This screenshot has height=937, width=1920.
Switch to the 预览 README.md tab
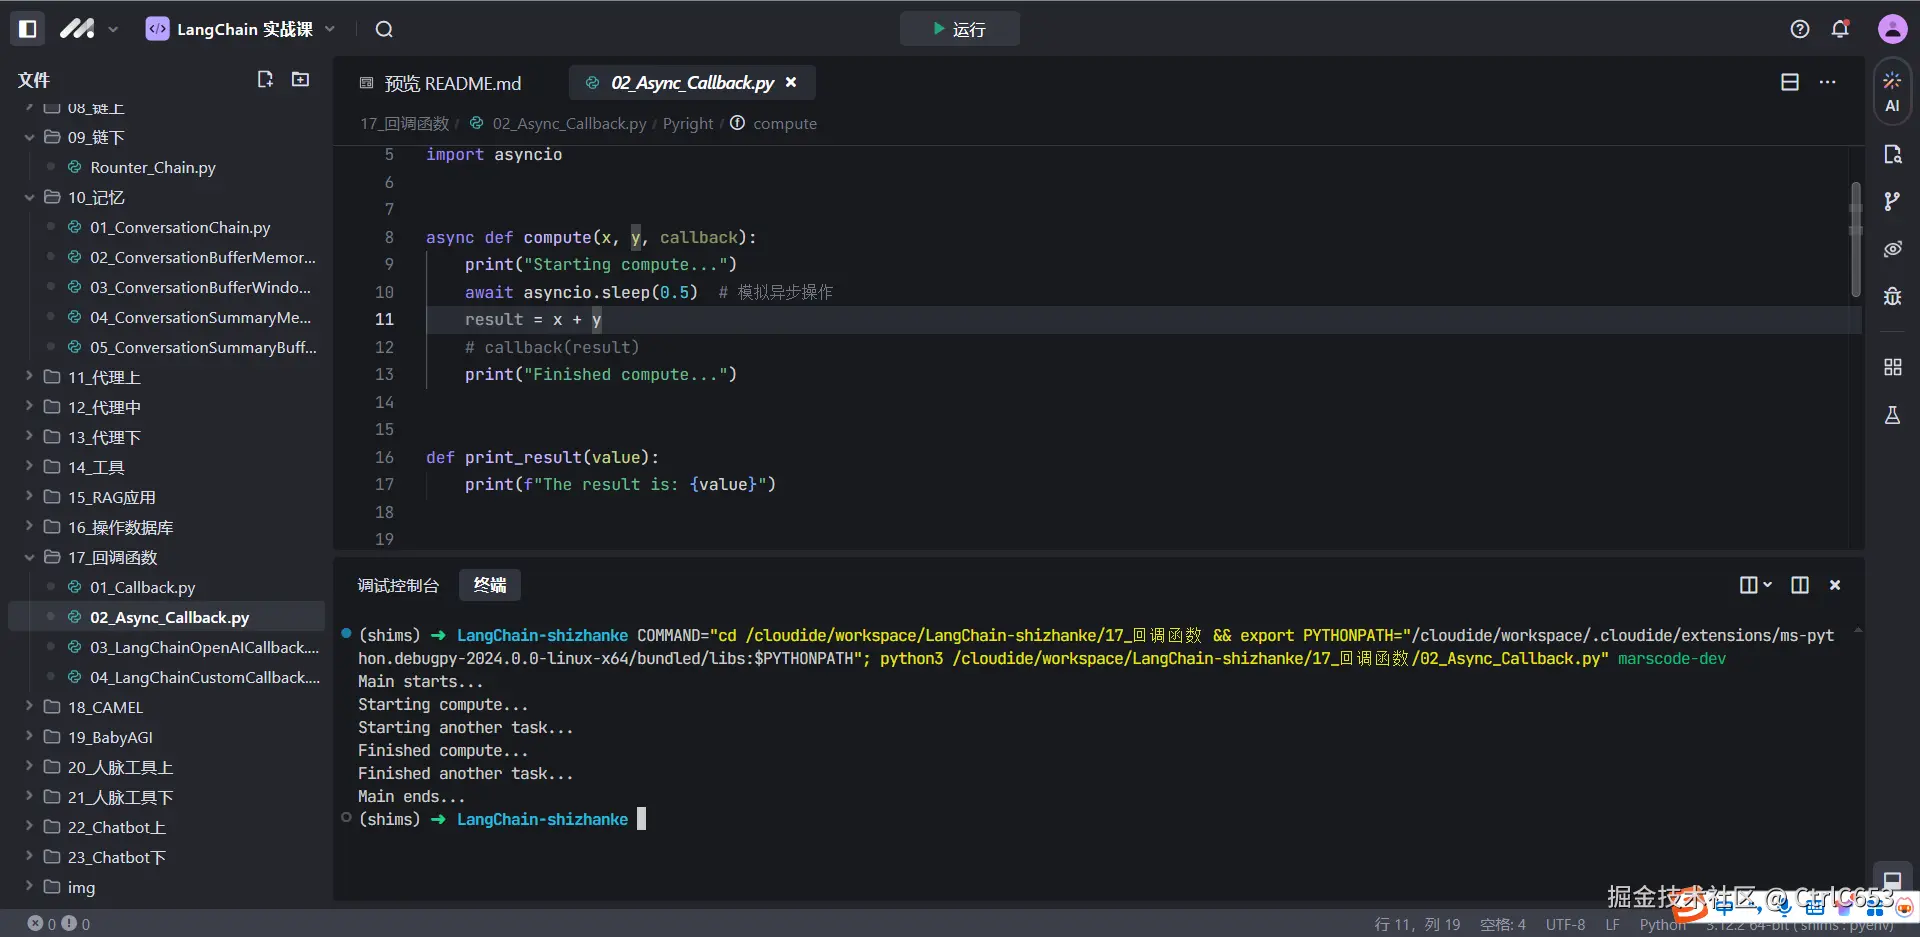pos(441,83)
